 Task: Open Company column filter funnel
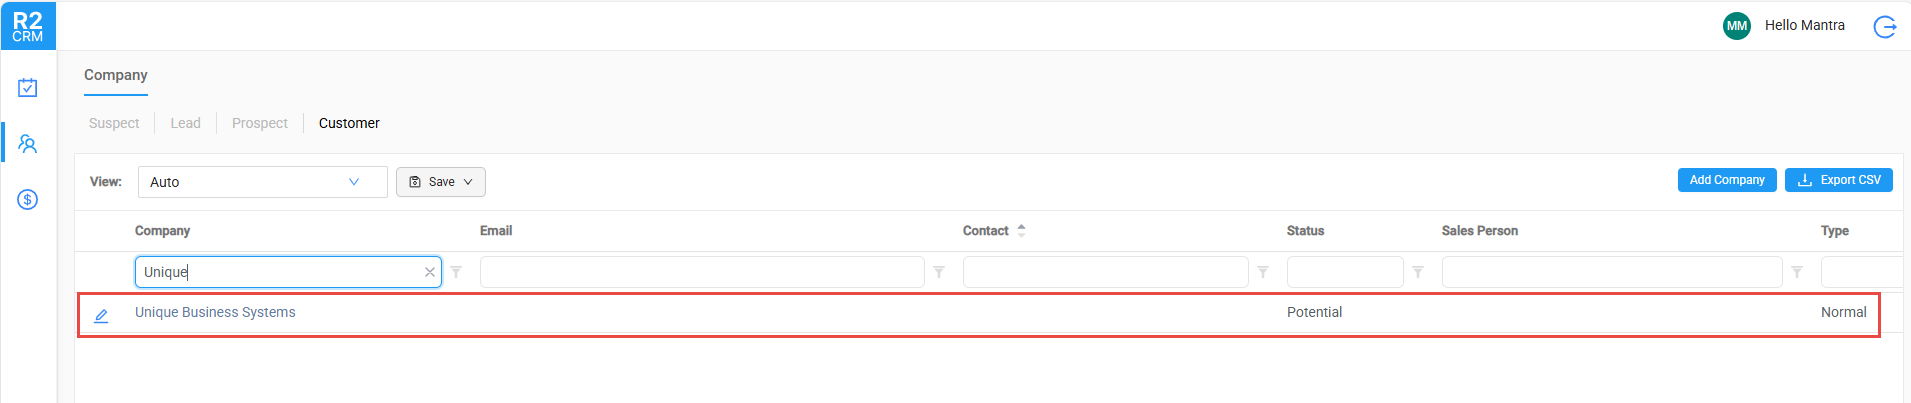(456, 272)
